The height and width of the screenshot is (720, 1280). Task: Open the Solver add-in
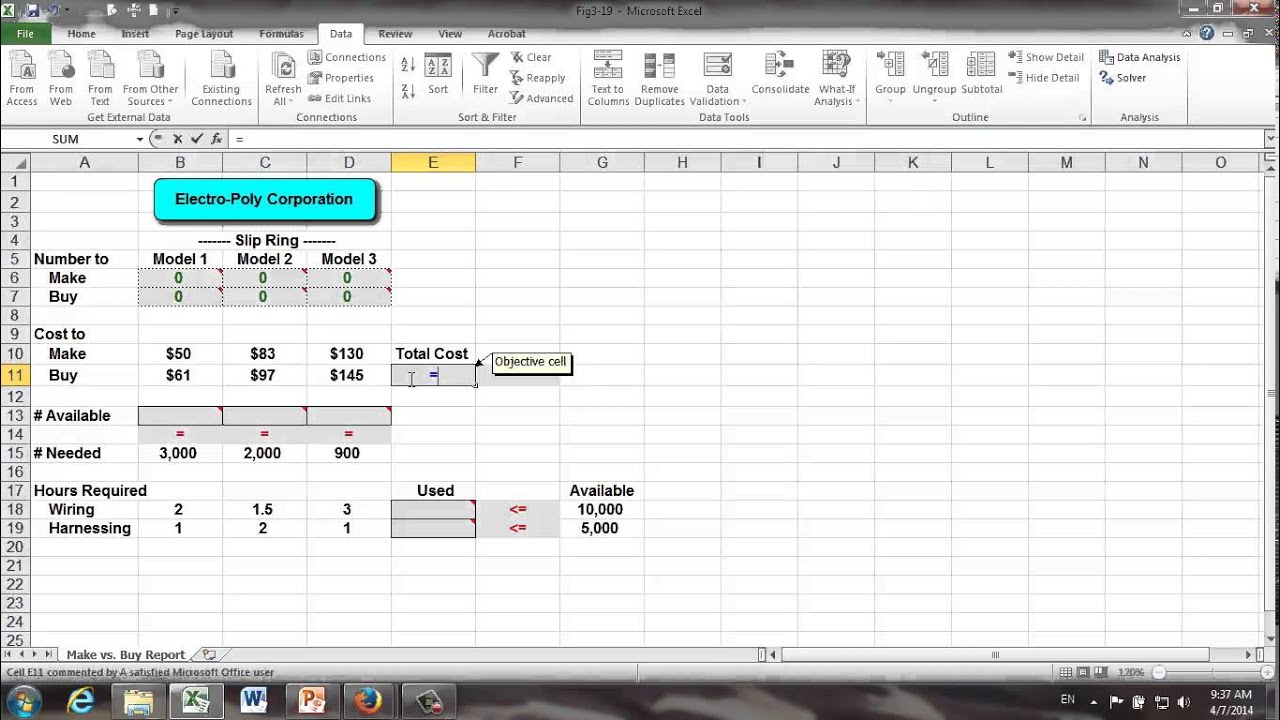(1123, 78)
